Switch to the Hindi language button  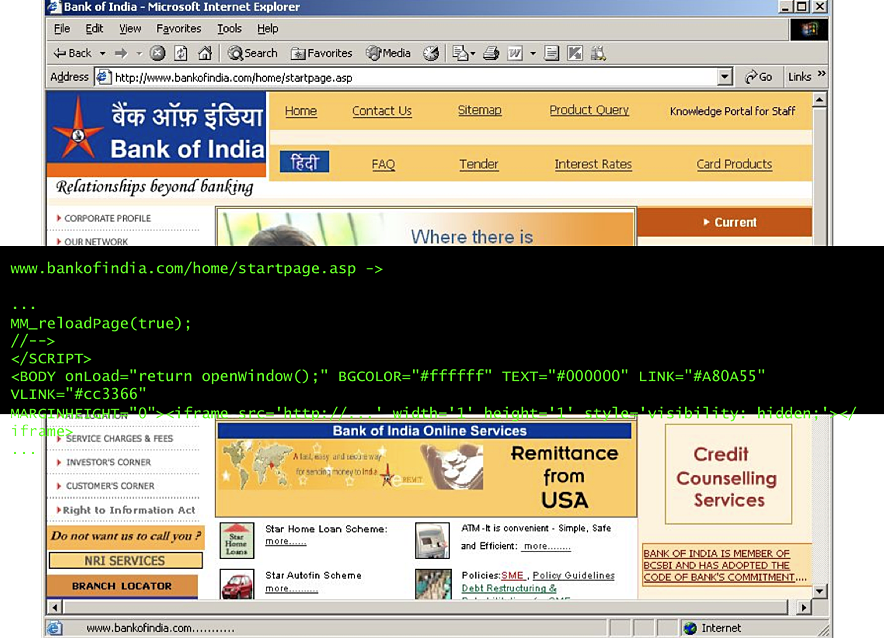click(x=304, y=162)
